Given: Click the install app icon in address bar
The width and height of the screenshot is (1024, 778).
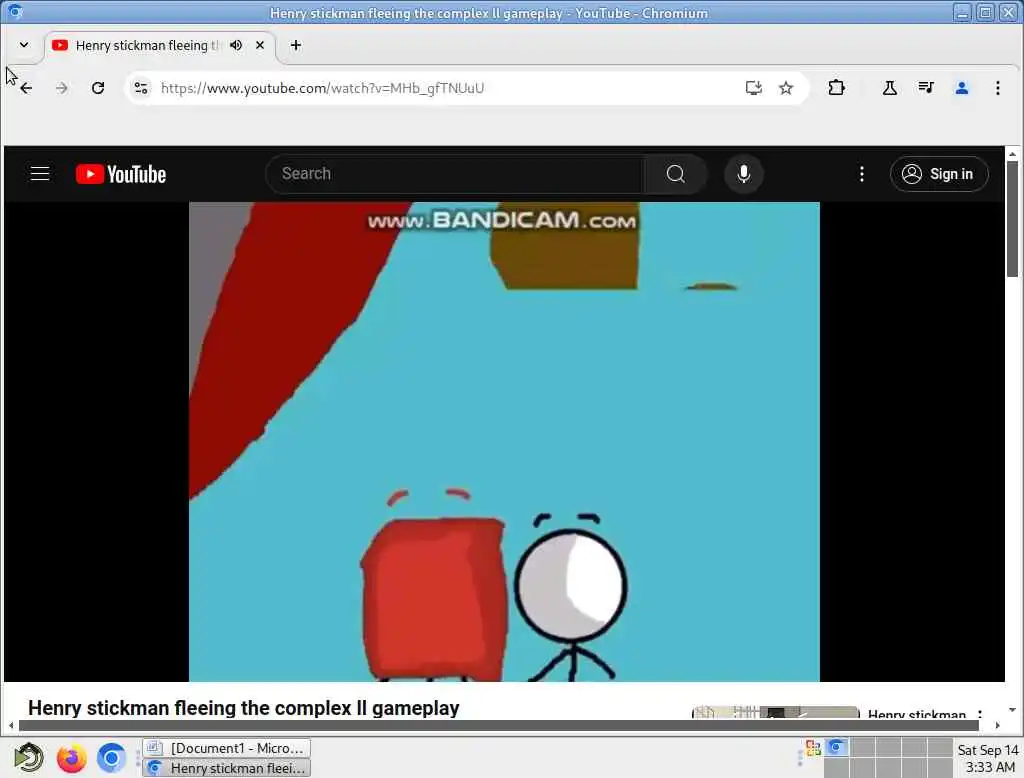Looking at the screenshot, I should point(754,88).
